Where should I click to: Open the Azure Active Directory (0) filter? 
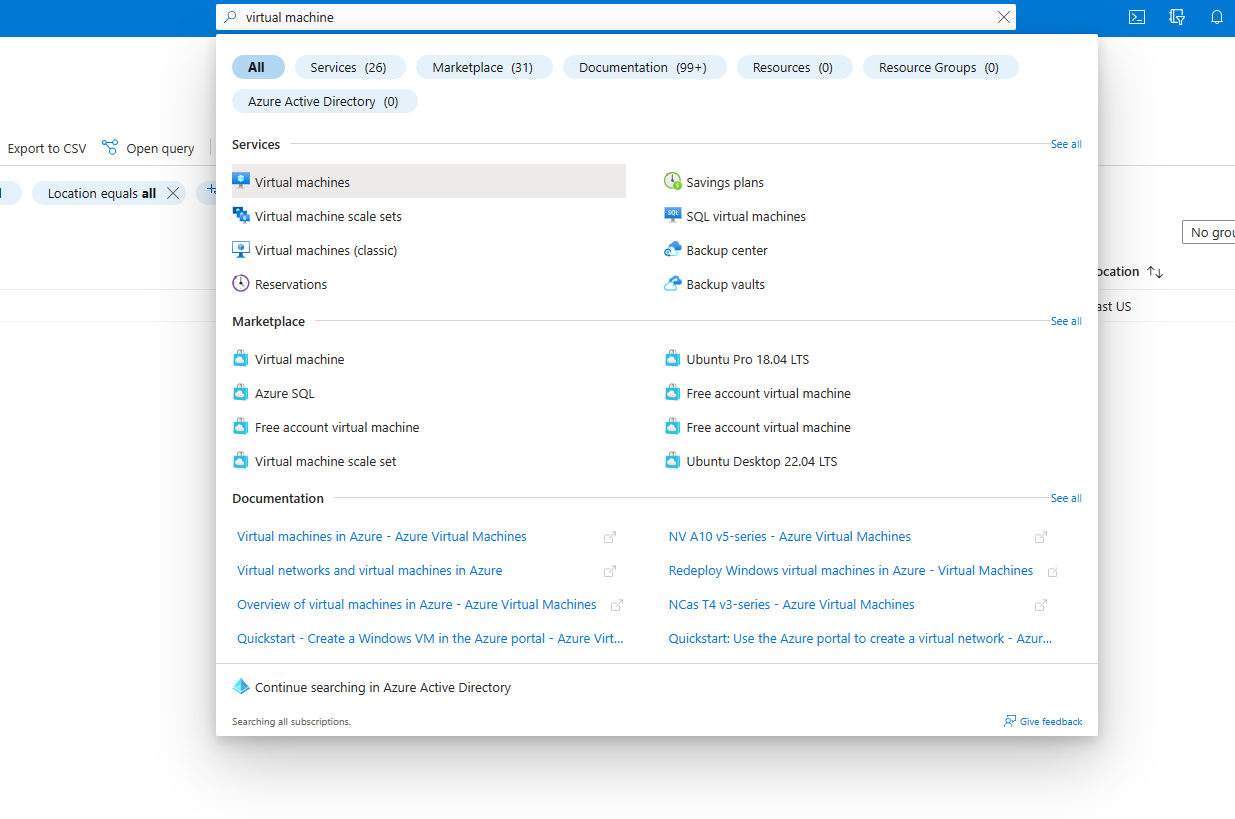click(324, 100)
